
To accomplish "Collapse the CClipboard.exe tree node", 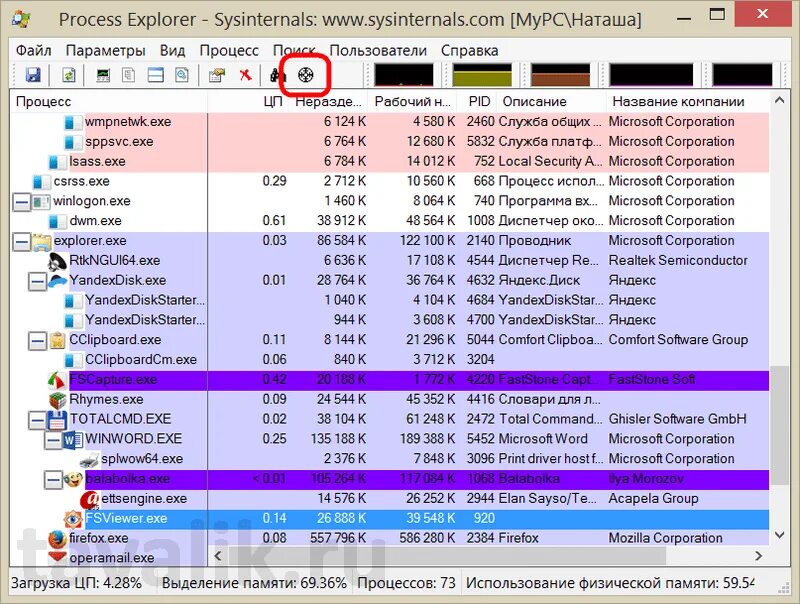I will point(37,340).
